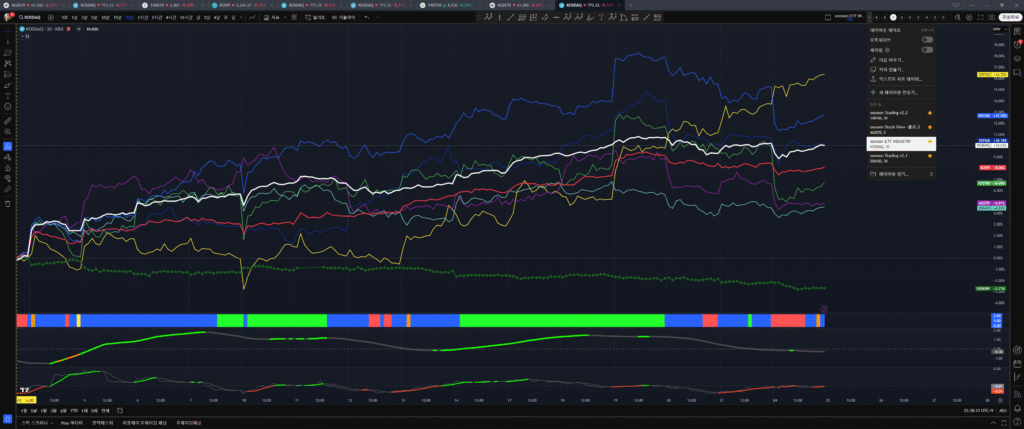This screenshot has width=1024, height=429.
Task: Toggle the autosave switch in layout menu
Action: (x=927, y=39)
